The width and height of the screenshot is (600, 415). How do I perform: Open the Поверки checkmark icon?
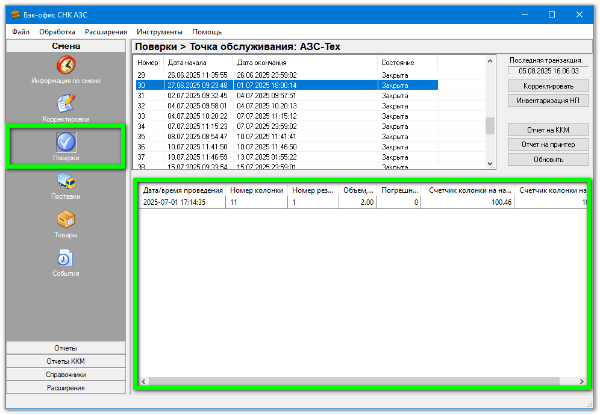(x=66, y=143)
